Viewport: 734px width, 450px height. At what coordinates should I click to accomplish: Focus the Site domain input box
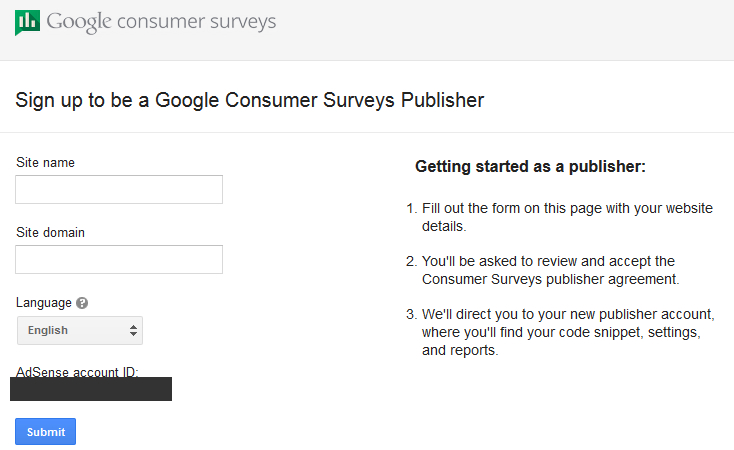point(119,260)
